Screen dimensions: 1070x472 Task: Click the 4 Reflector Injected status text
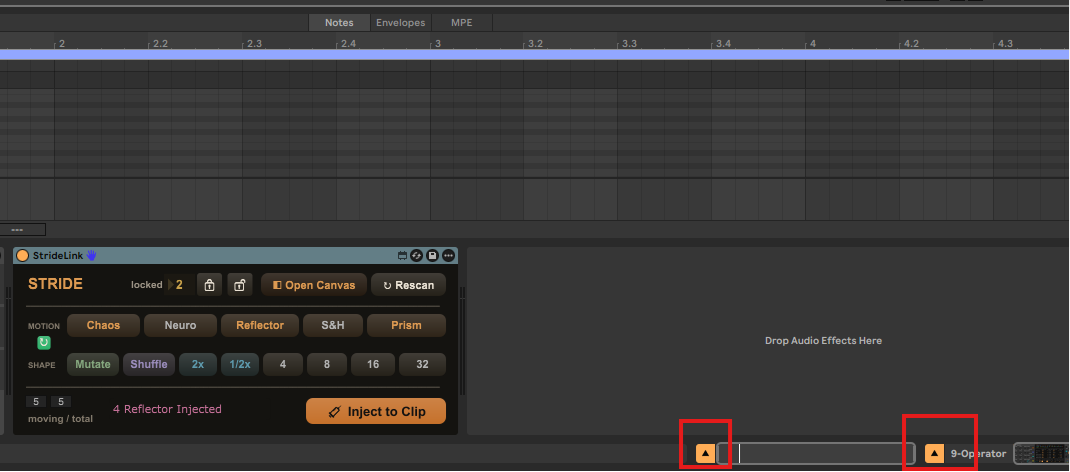[167, 409]
